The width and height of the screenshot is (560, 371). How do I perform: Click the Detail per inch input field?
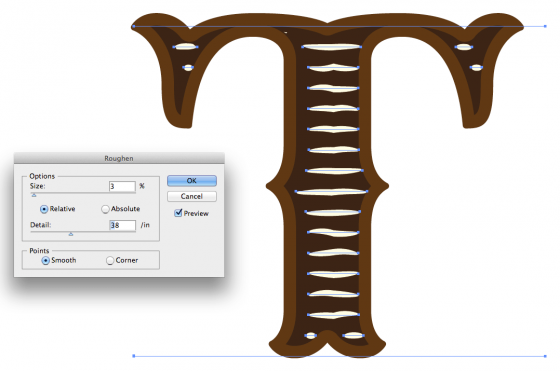122,225
